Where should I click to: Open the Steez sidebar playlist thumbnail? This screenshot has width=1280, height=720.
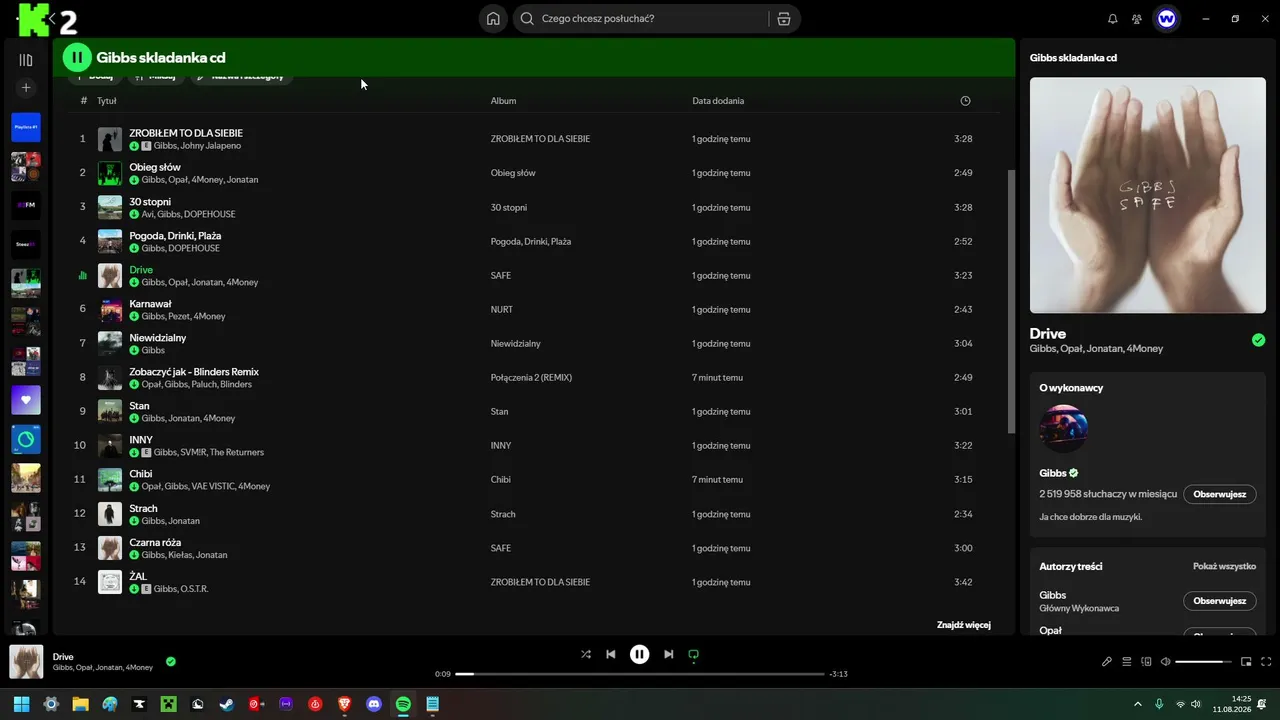coord(26,245)
